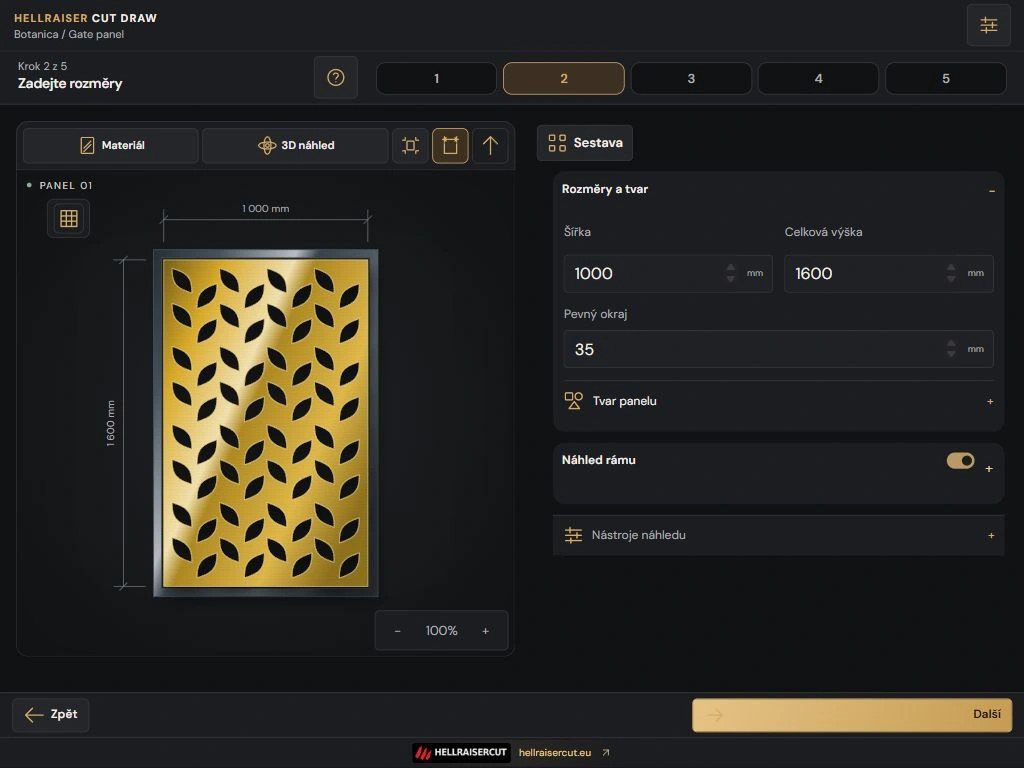Switch to step 4

(818, 78)
